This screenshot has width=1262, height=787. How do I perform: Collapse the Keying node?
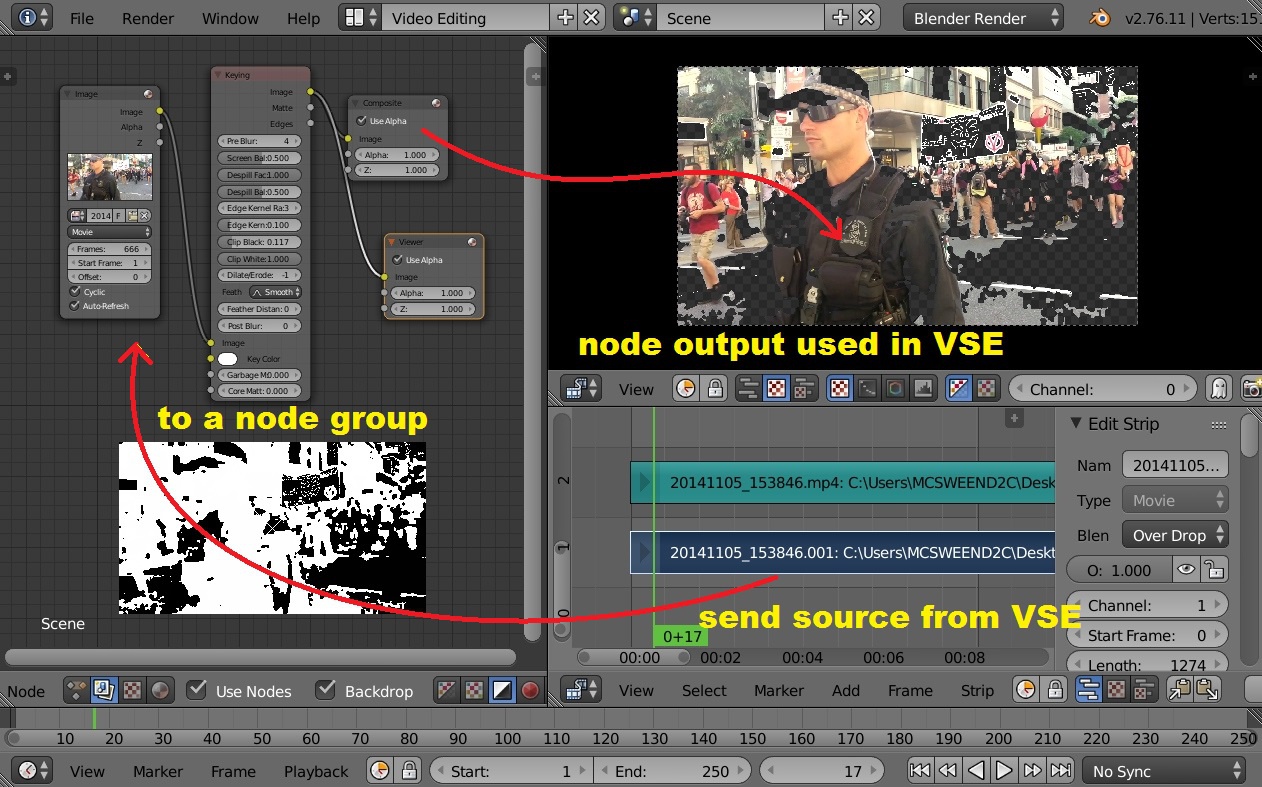[x=218, y=75]
